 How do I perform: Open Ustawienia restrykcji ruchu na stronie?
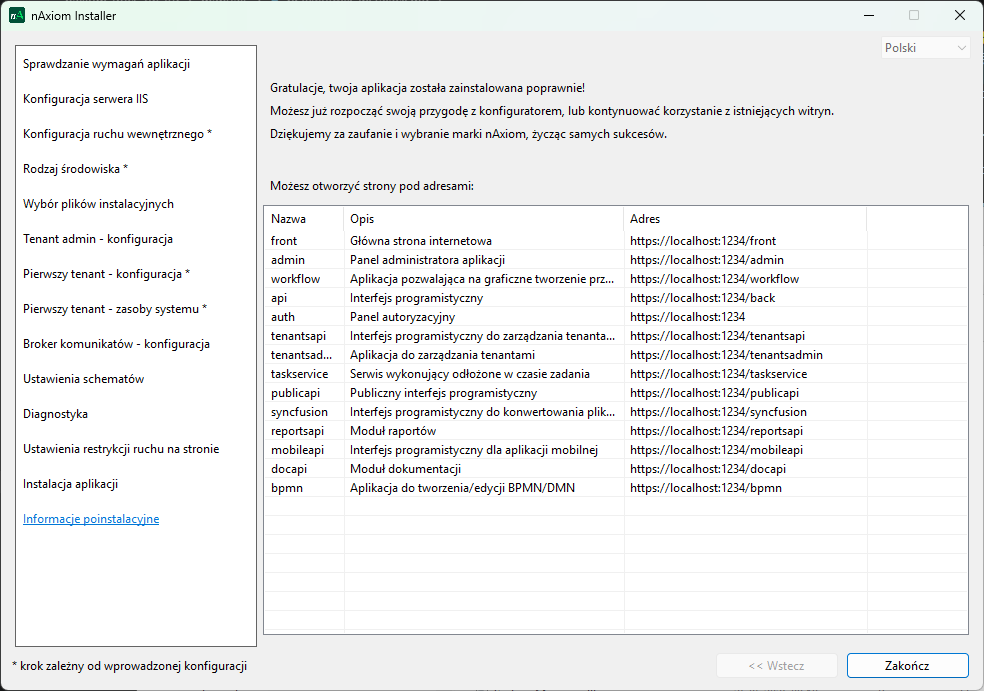tap(121, 449)
